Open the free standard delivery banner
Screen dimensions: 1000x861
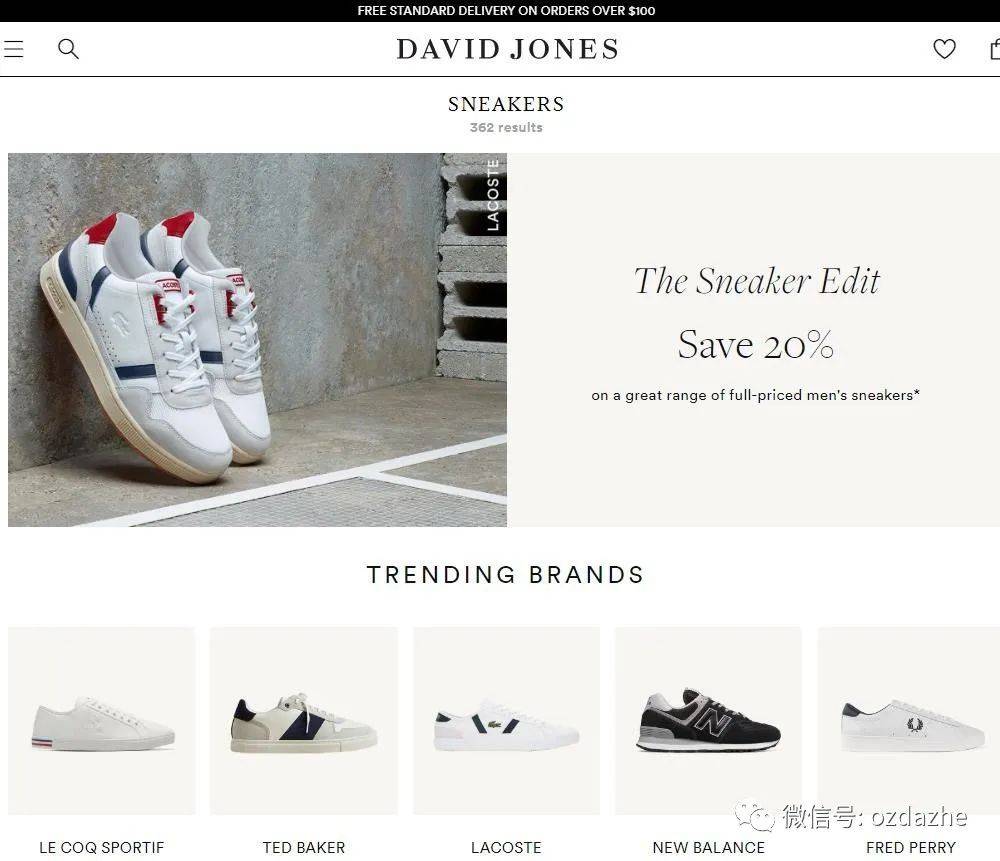(506, 11)
